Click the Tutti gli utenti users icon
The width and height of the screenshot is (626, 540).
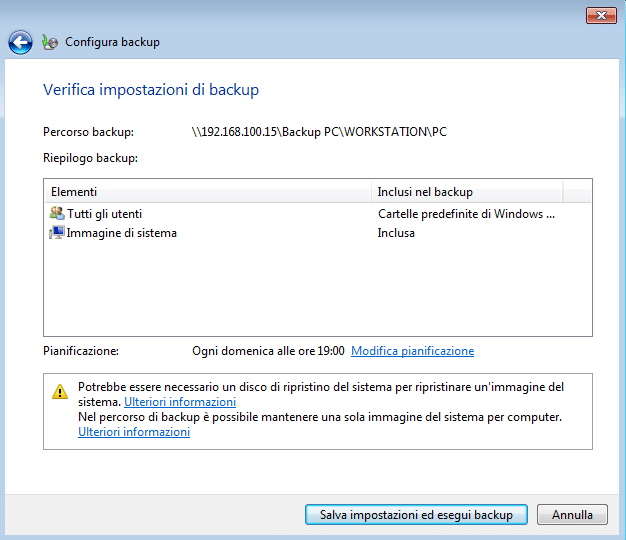[x=57, y=214]
